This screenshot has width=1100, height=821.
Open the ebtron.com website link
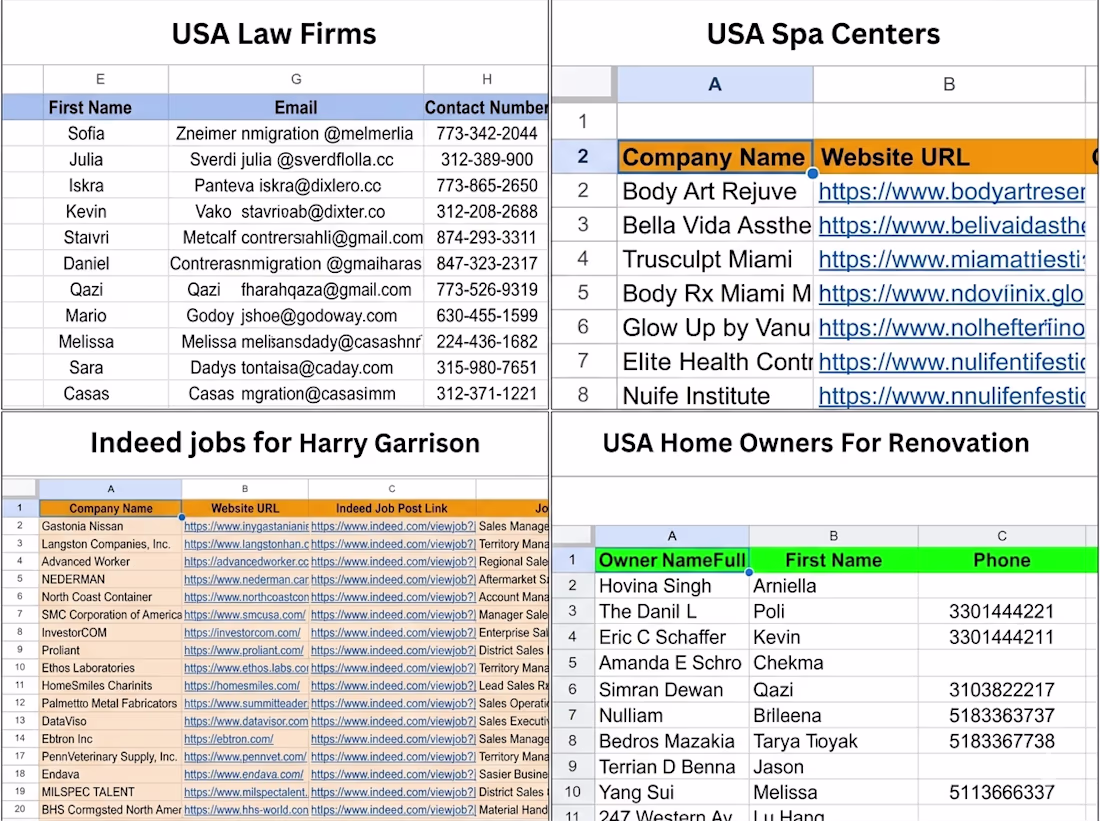(229, 739)
